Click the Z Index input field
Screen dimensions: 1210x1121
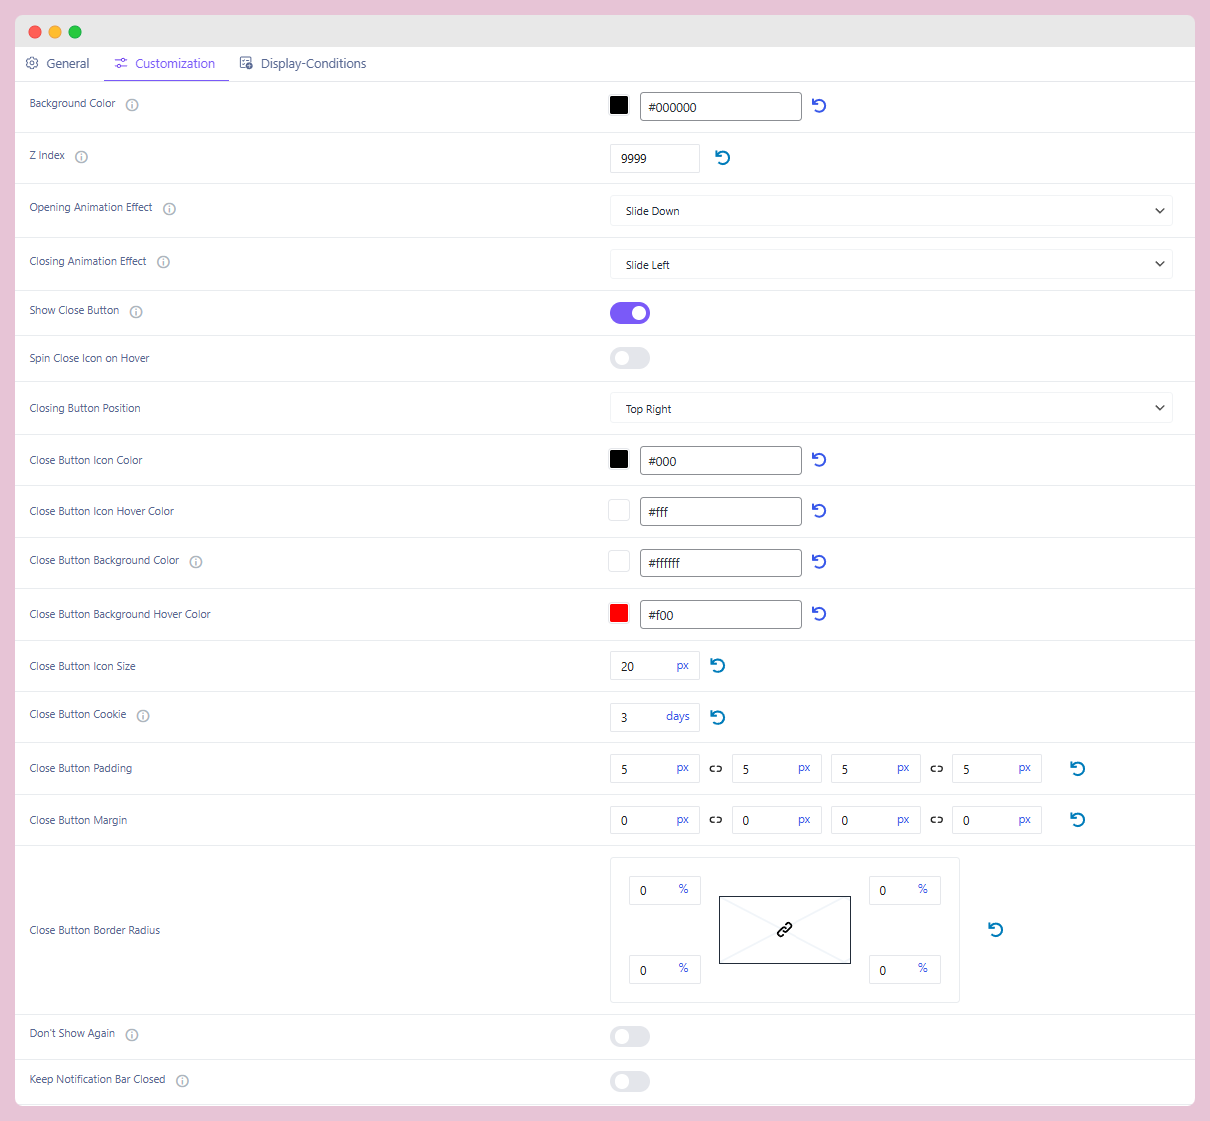coord(654,159)
